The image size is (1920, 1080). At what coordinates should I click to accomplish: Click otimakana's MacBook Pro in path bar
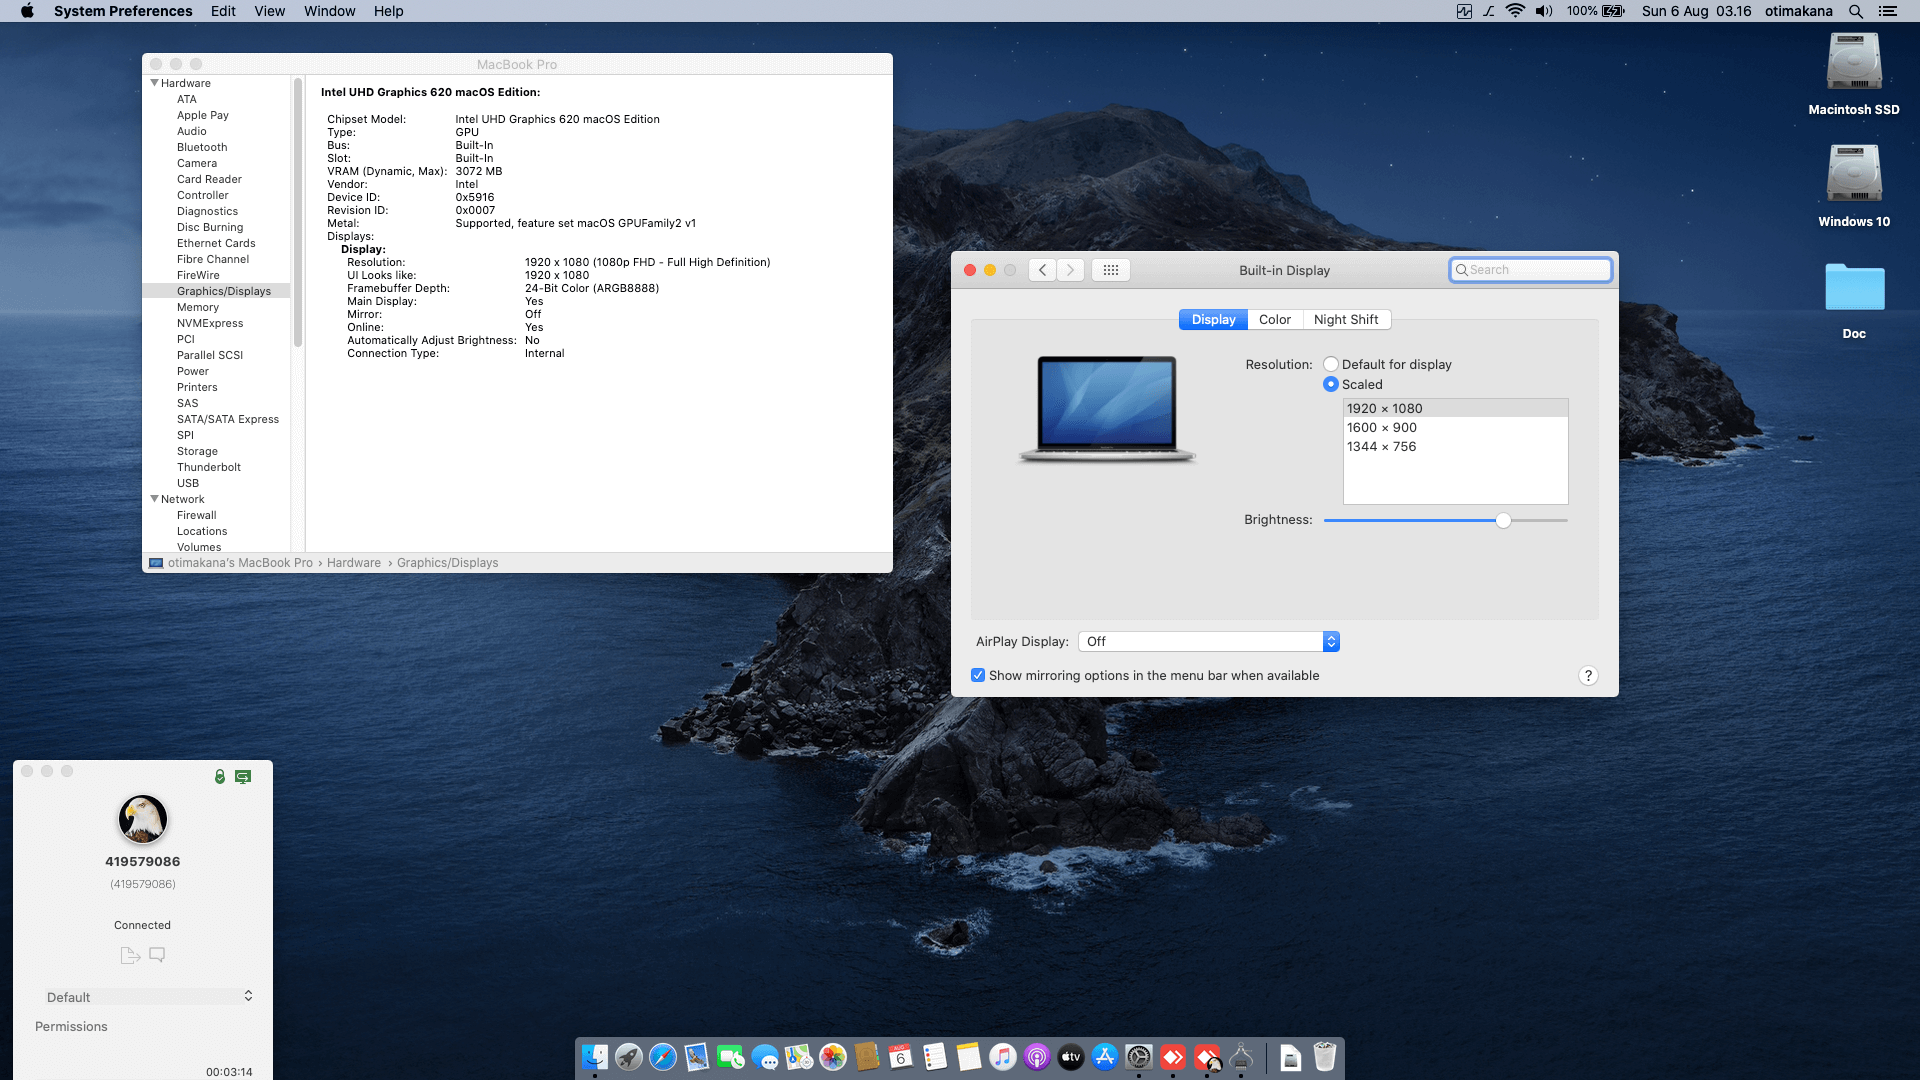(240, 563)
